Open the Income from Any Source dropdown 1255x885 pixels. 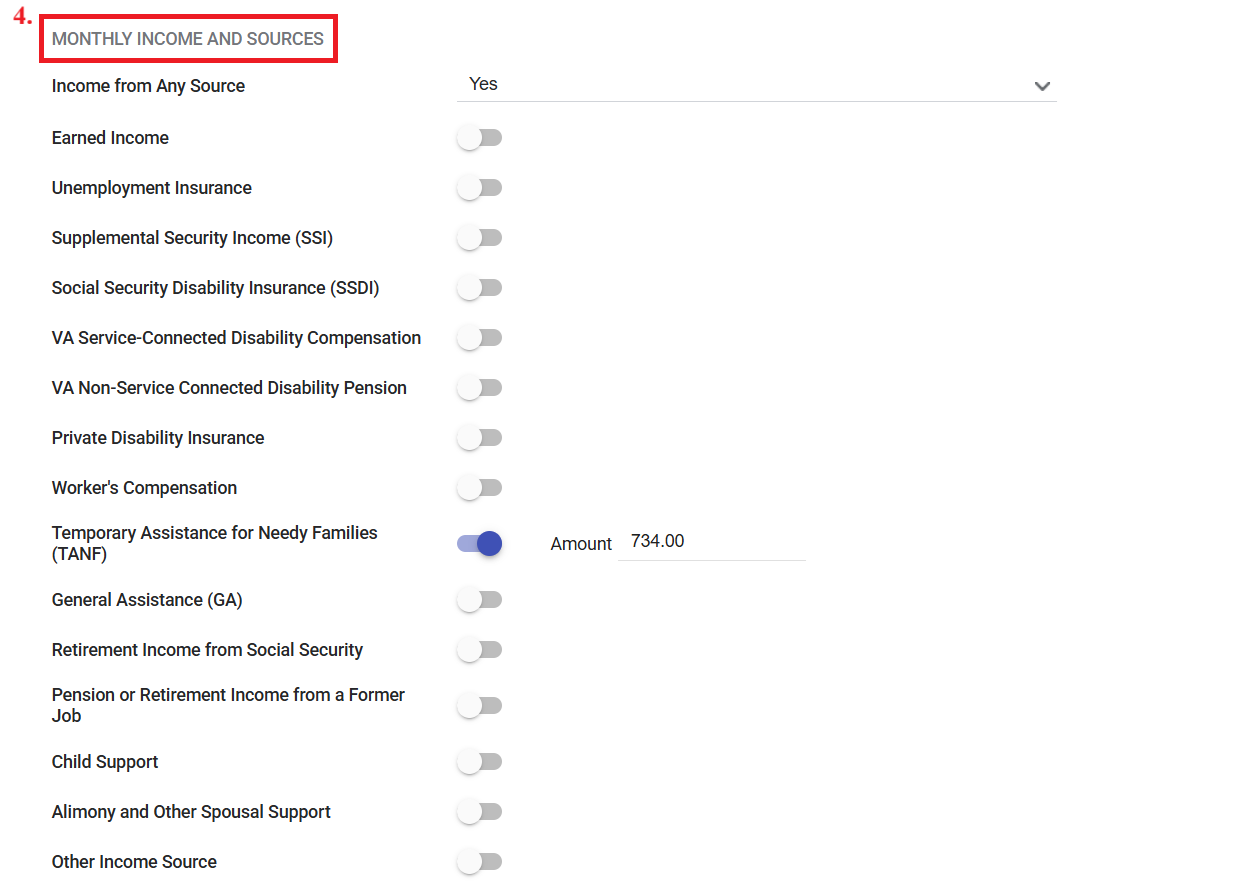(755, 85)
